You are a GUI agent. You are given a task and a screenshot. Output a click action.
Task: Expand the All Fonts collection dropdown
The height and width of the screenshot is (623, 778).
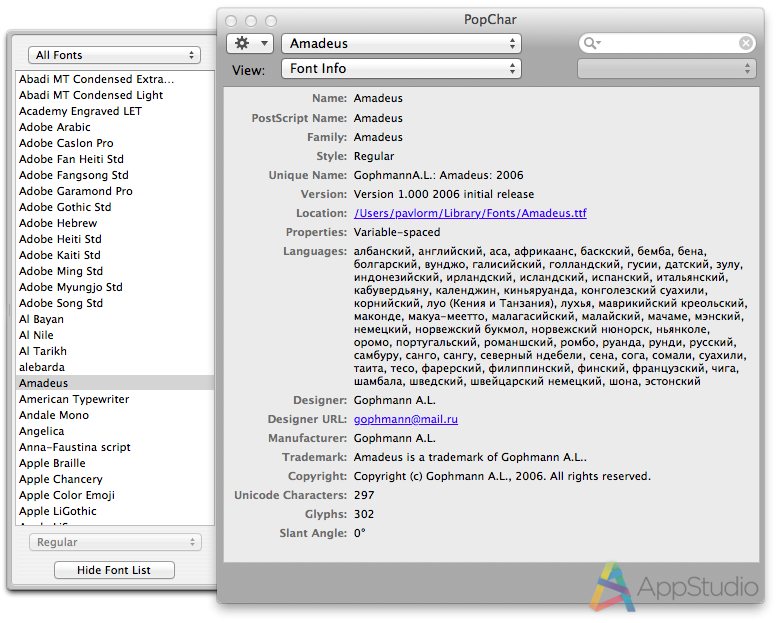click(113, 55)
